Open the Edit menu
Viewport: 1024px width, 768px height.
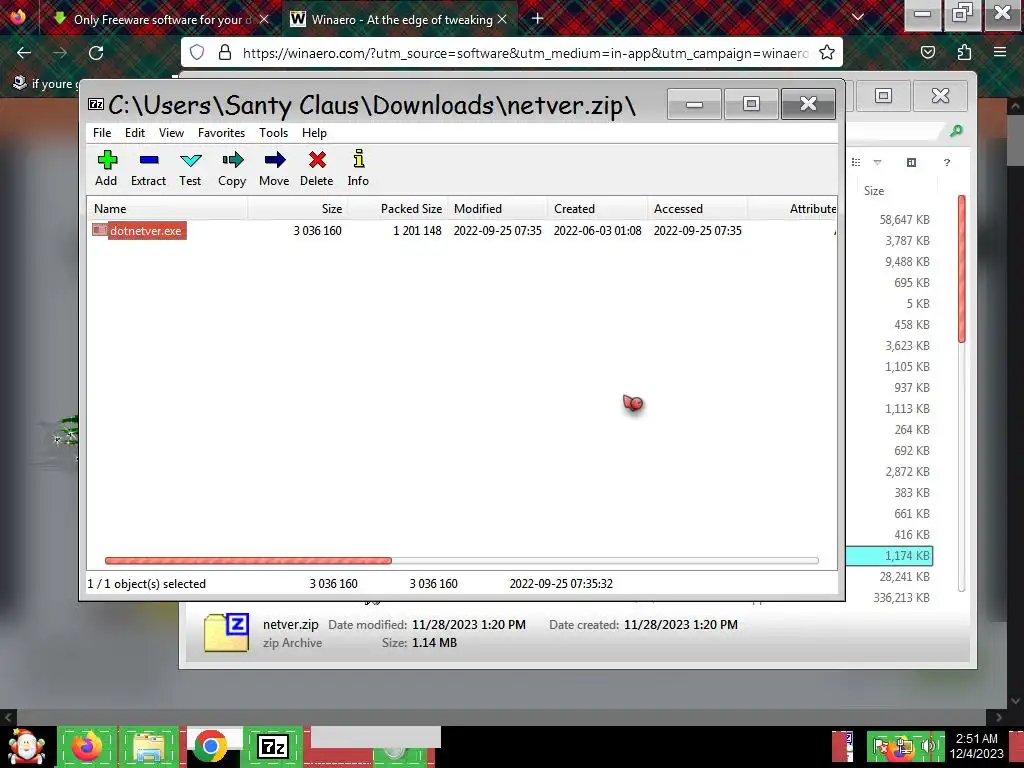135,133
